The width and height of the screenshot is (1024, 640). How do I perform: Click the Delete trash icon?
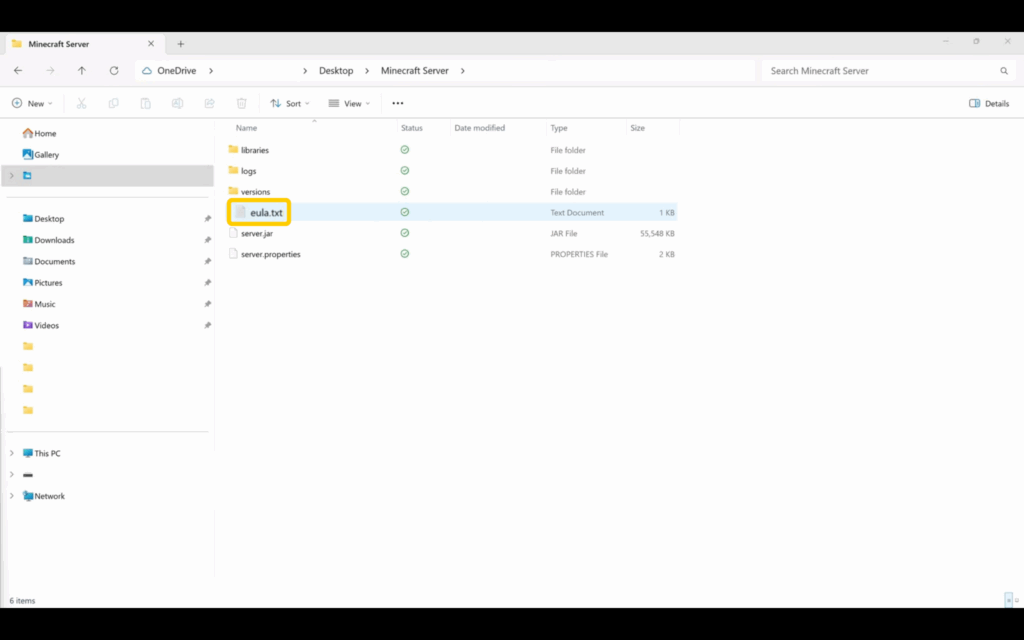[x=242, y=103]
